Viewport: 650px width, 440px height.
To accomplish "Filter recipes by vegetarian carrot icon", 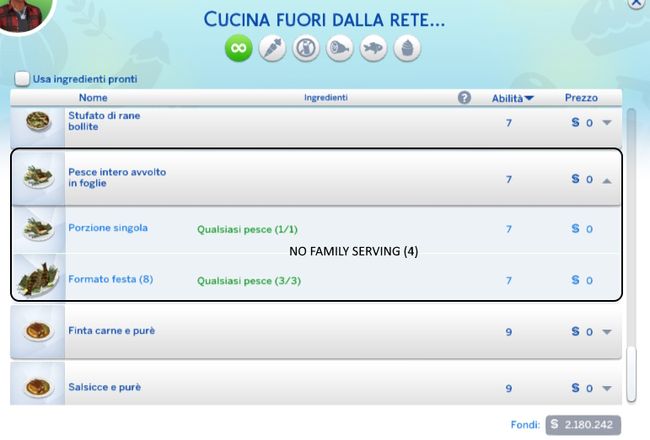I will (272, 50).
